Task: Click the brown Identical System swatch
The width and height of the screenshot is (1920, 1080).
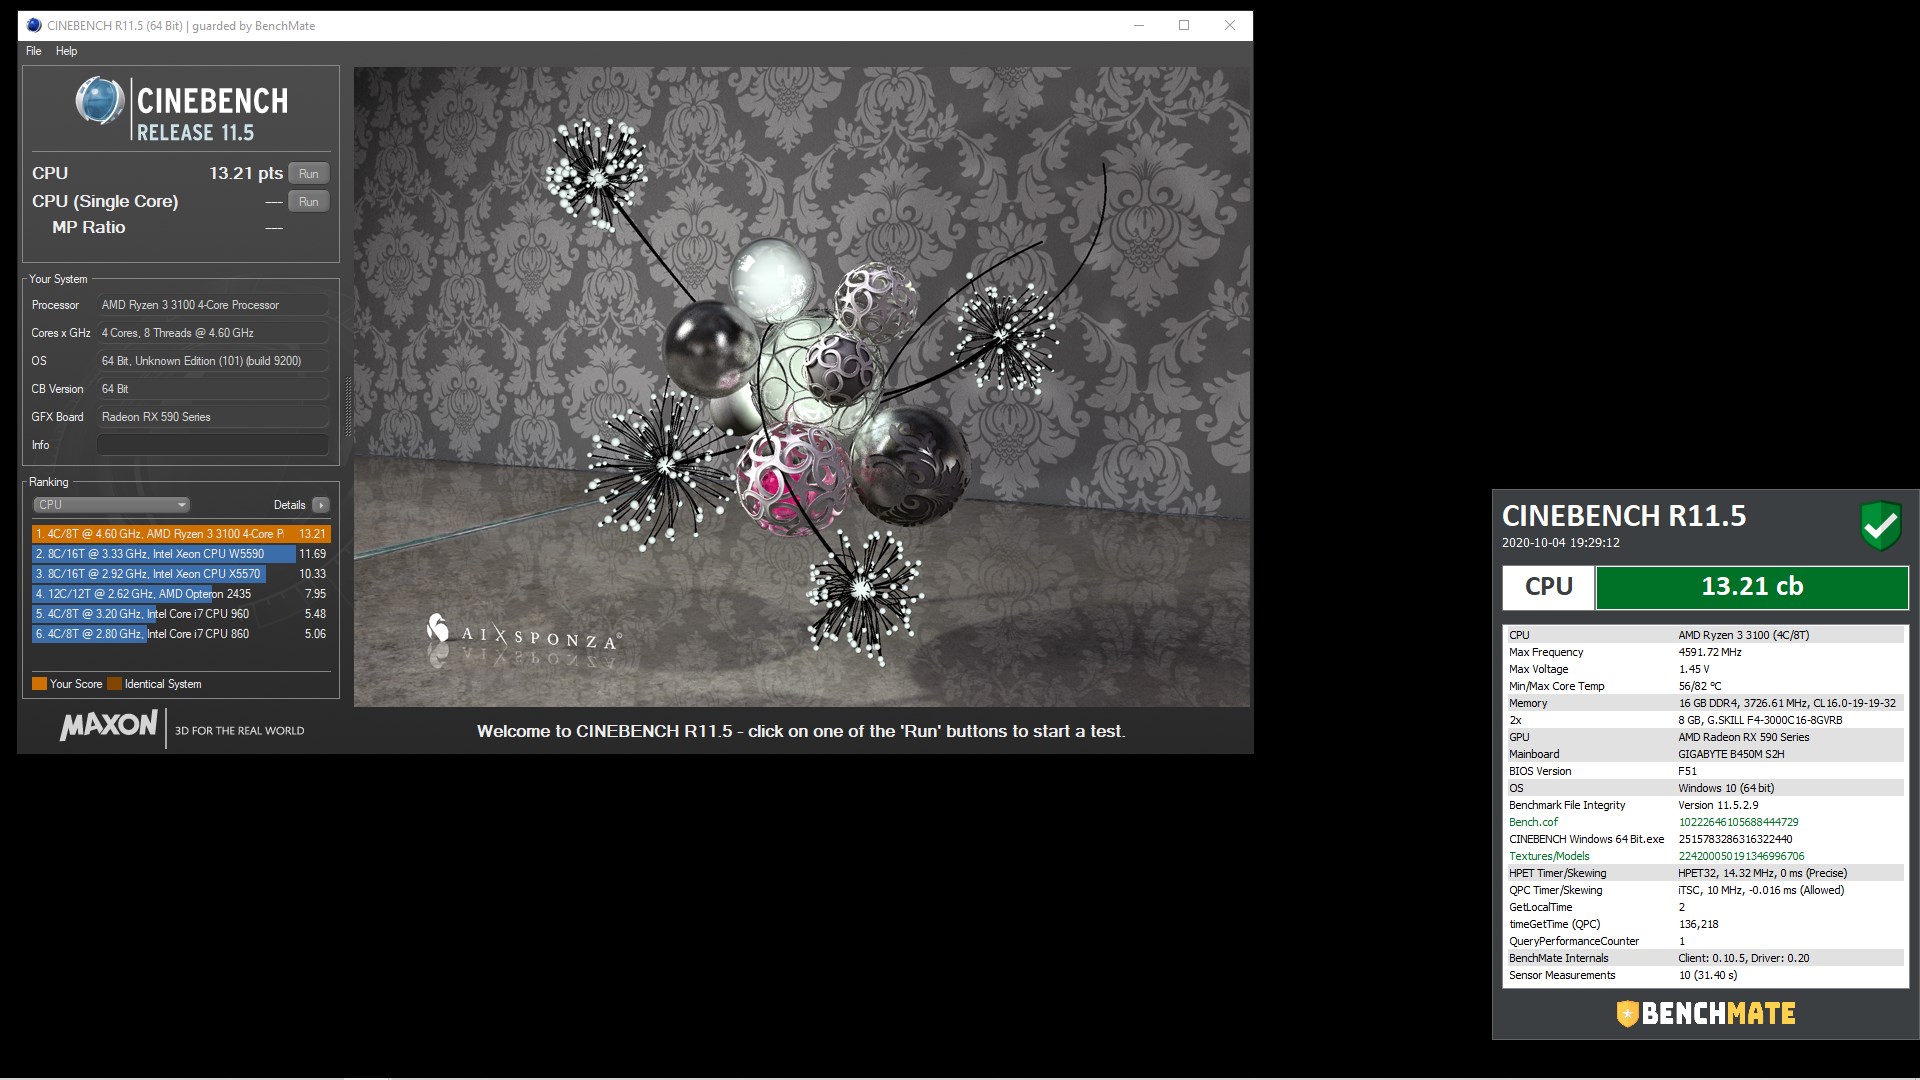Action: (x=114, y=684)
